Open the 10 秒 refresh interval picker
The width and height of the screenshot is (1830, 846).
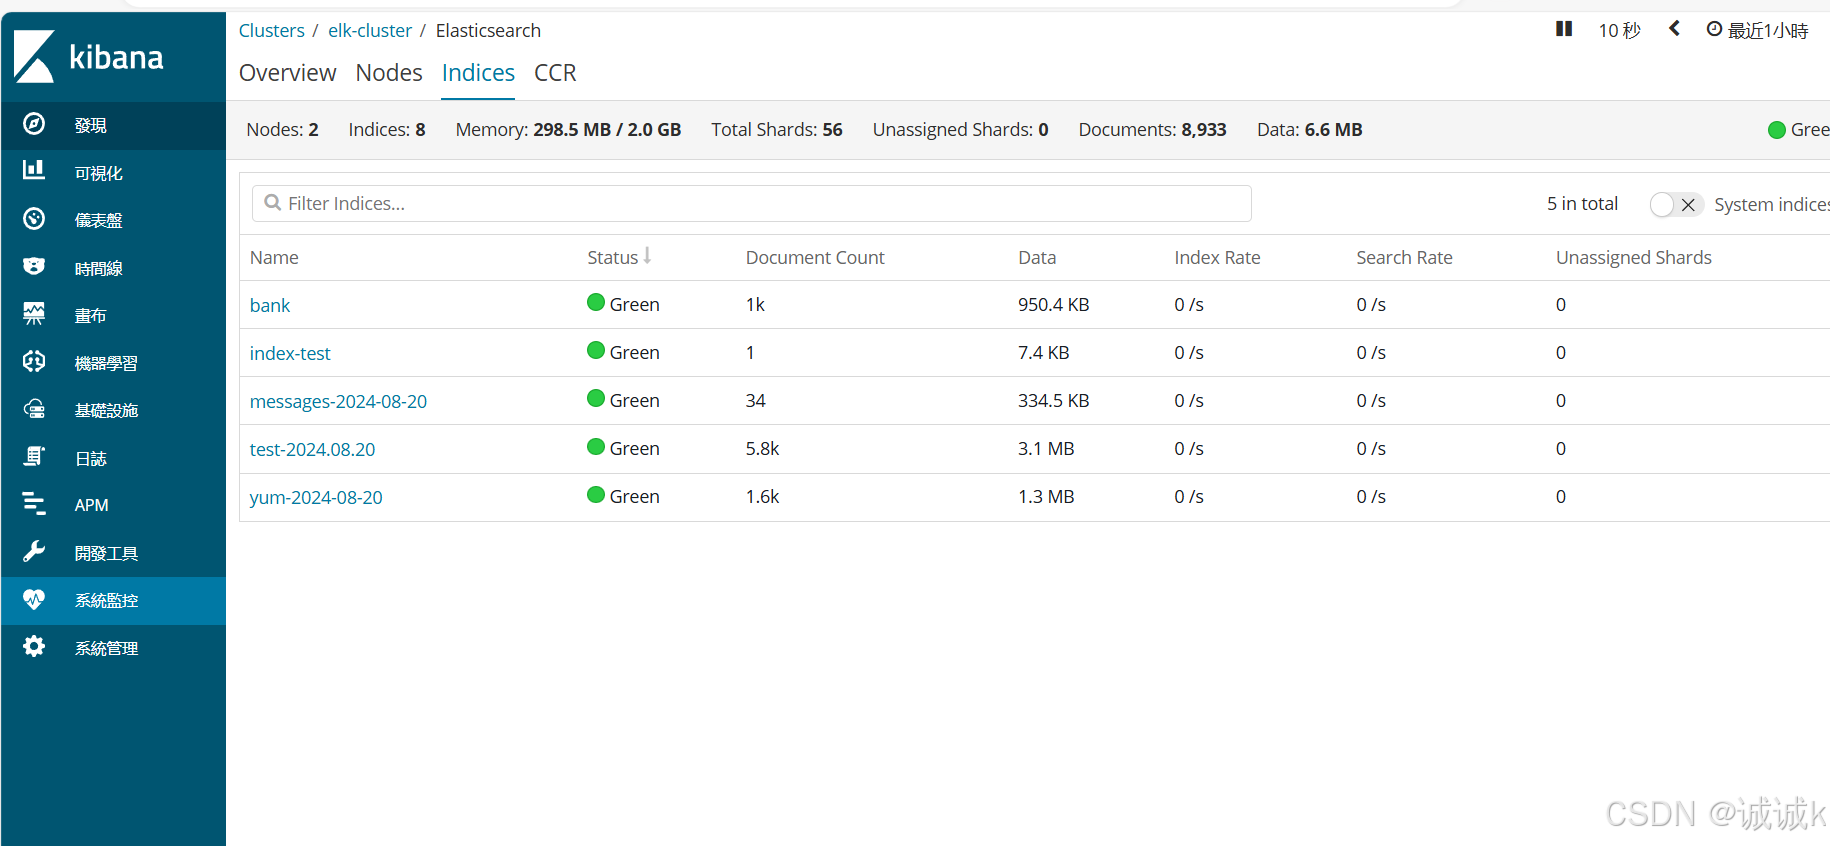[1619, 31]
